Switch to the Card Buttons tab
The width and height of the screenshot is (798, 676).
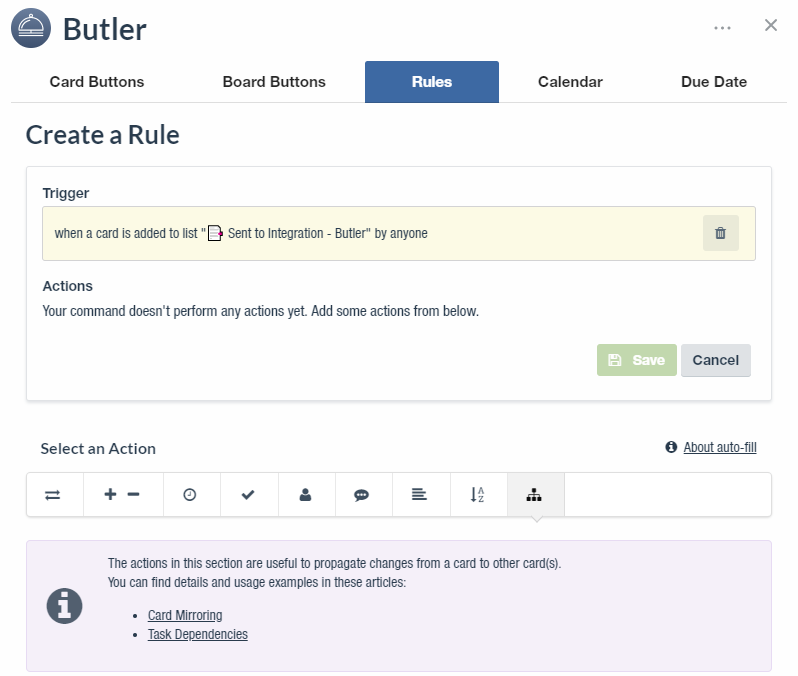97,82
